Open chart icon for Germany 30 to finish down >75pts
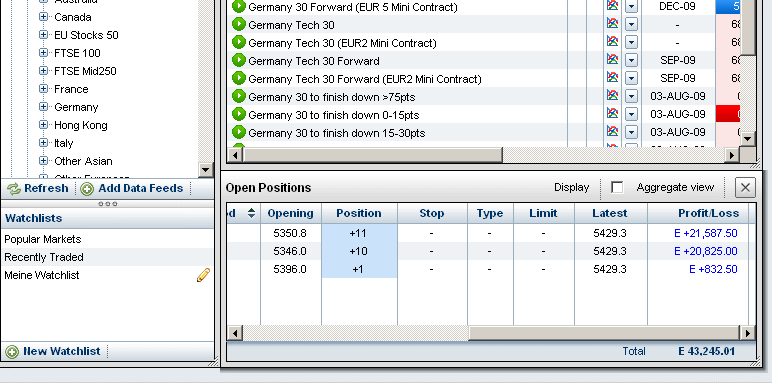This screenshot has width=772, height=383. [x=612, y=96]
